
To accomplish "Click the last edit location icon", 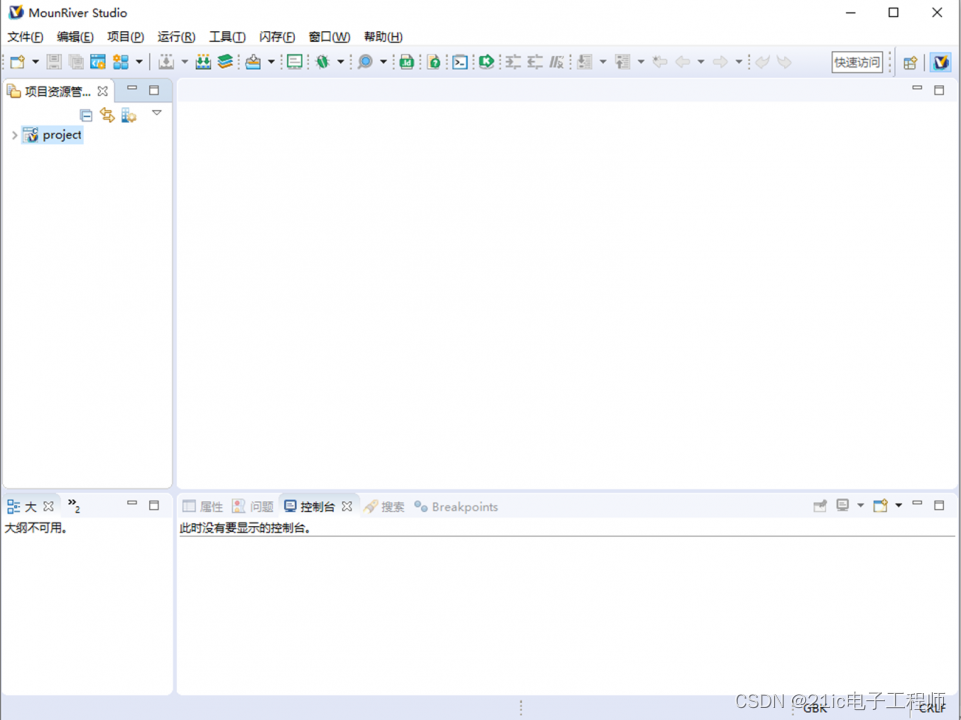I will 660,62.
